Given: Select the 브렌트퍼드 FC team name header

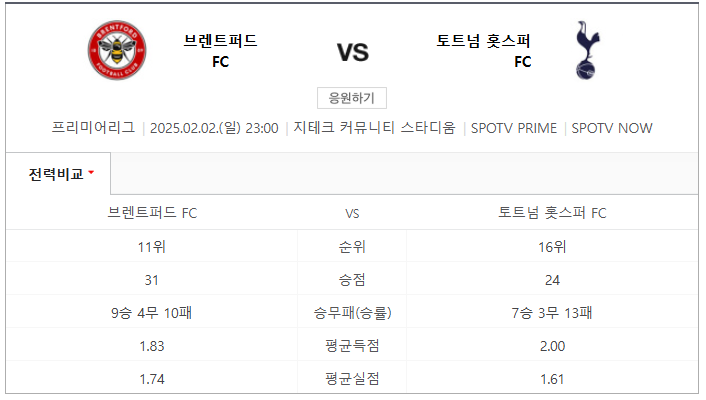Looking at the screenshot, I should [x=220, y=50].
